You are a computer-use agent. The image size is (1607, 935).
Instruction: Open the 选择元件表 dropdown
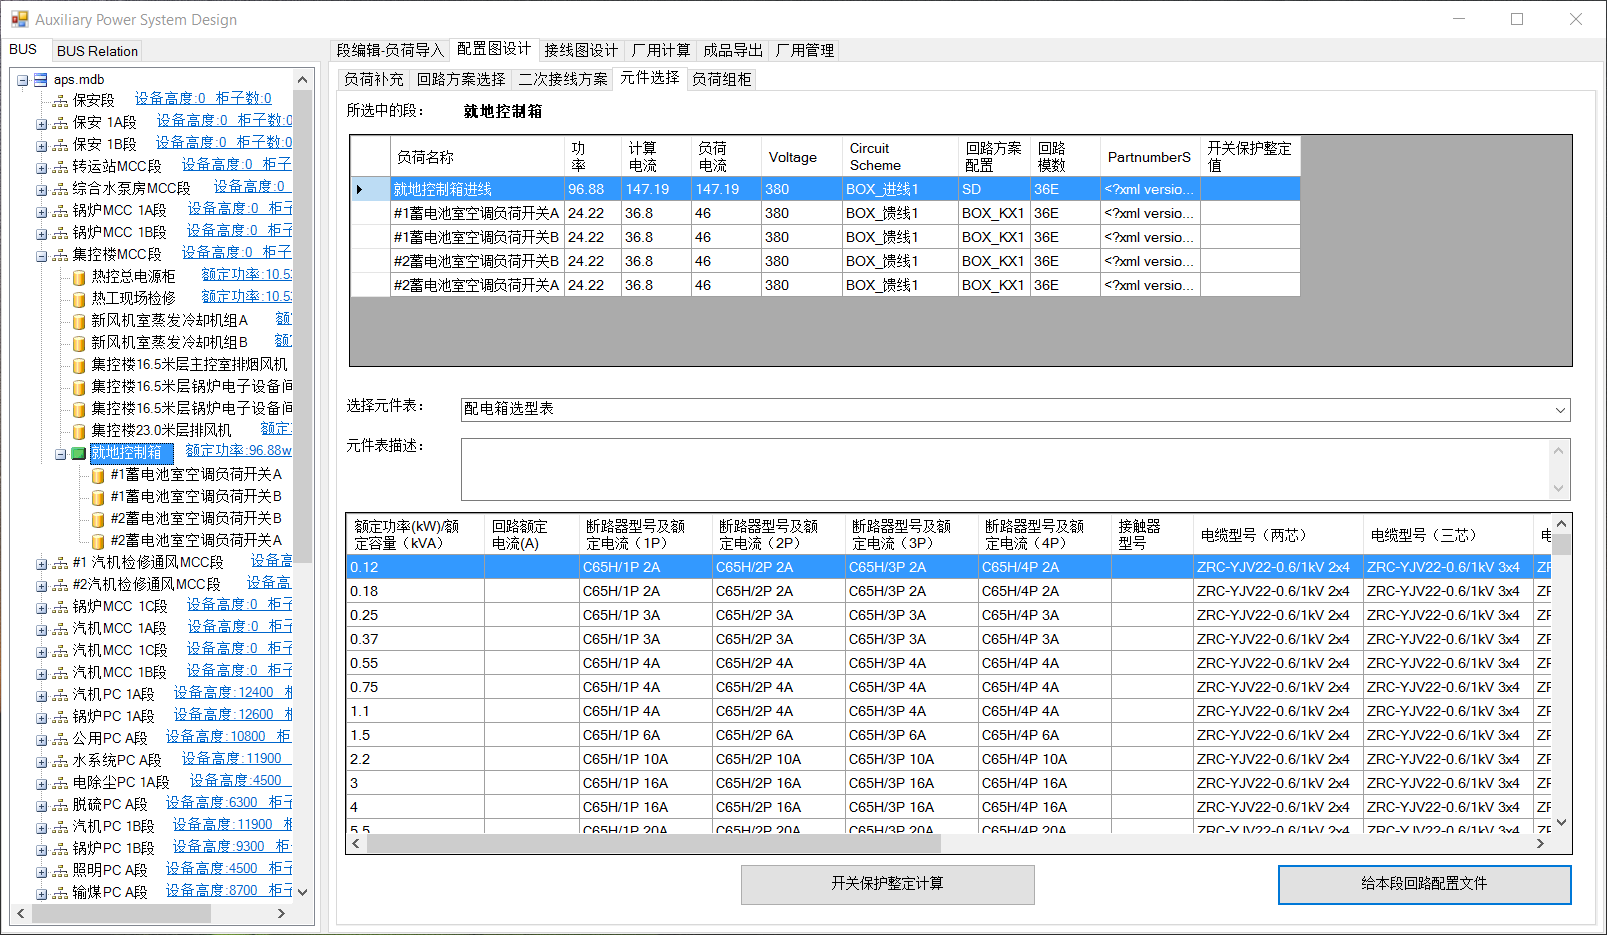[1559, 410]
